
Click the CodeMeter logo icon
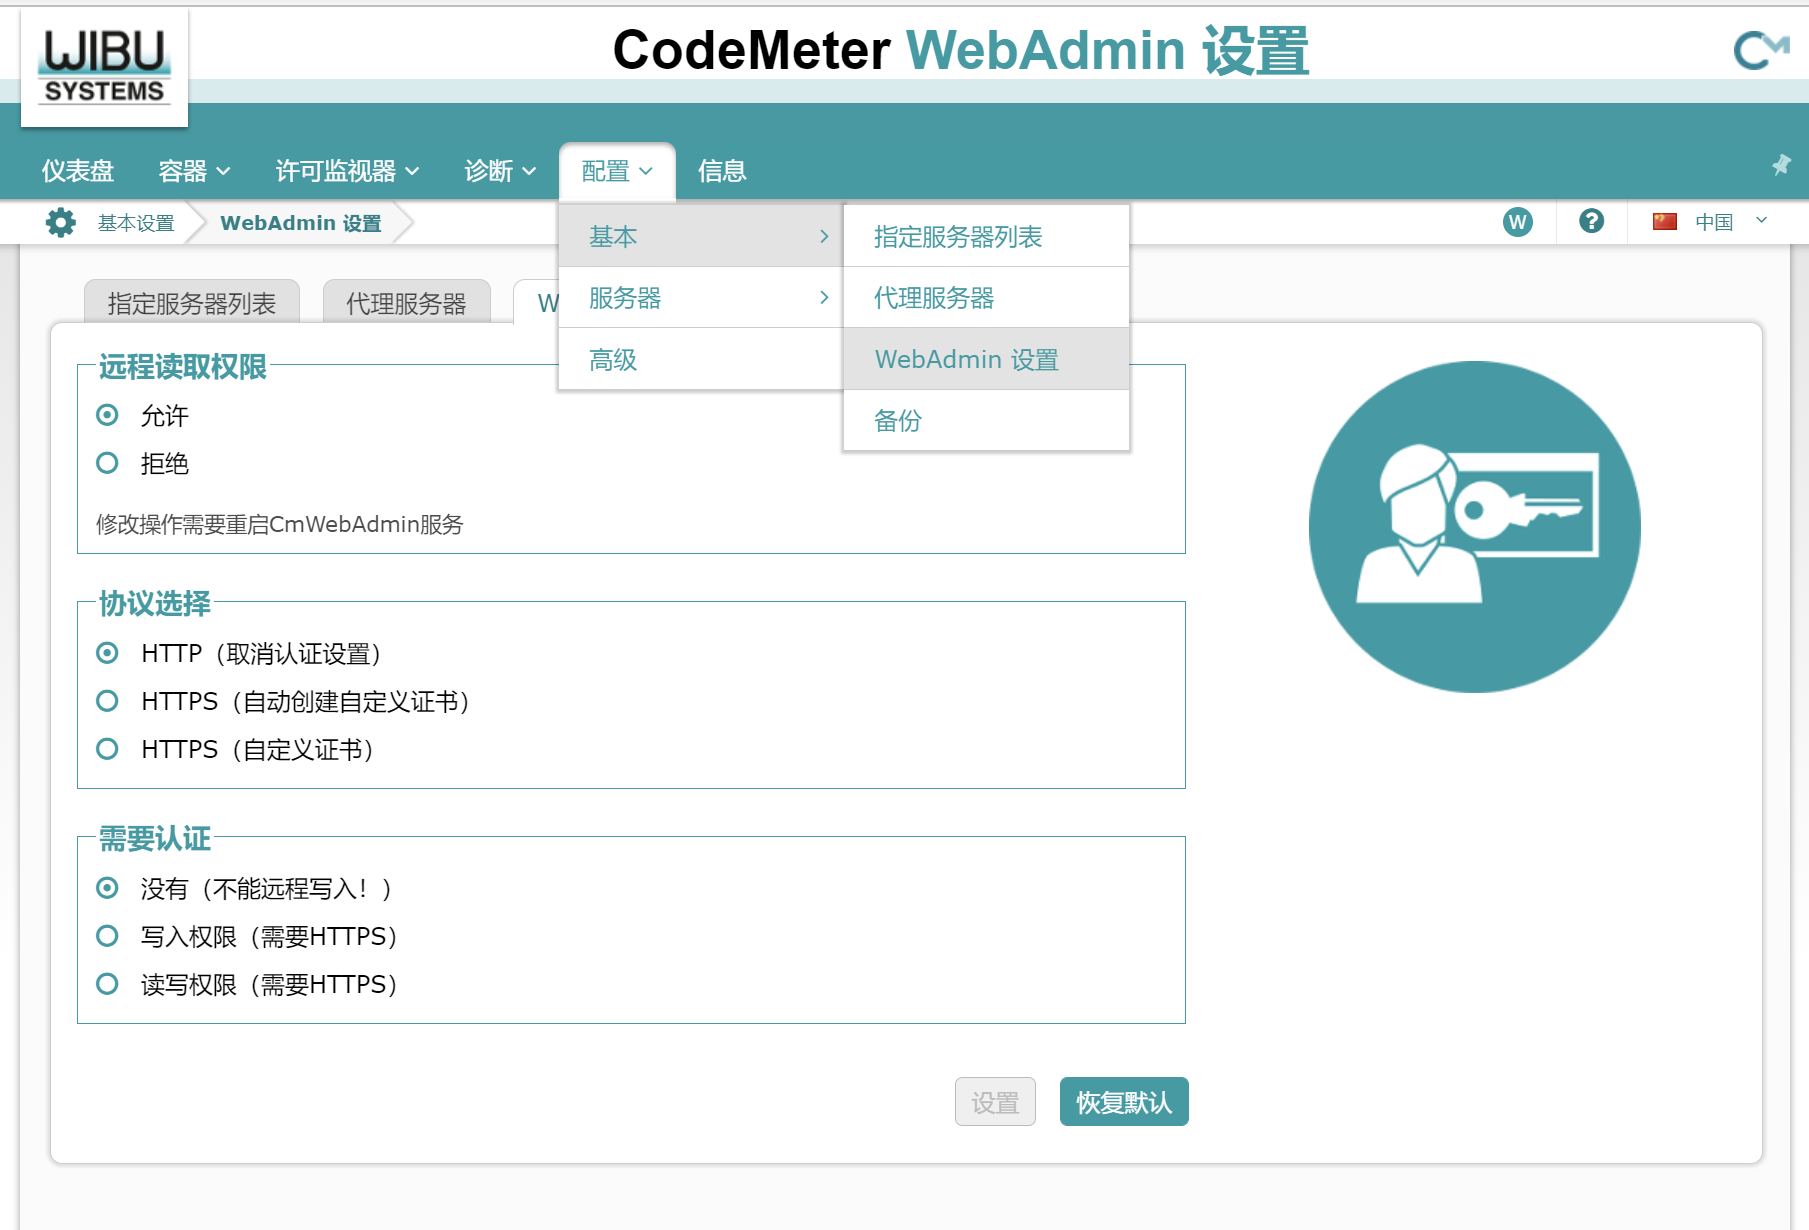pyautogui.click(x=1760, y=50)
